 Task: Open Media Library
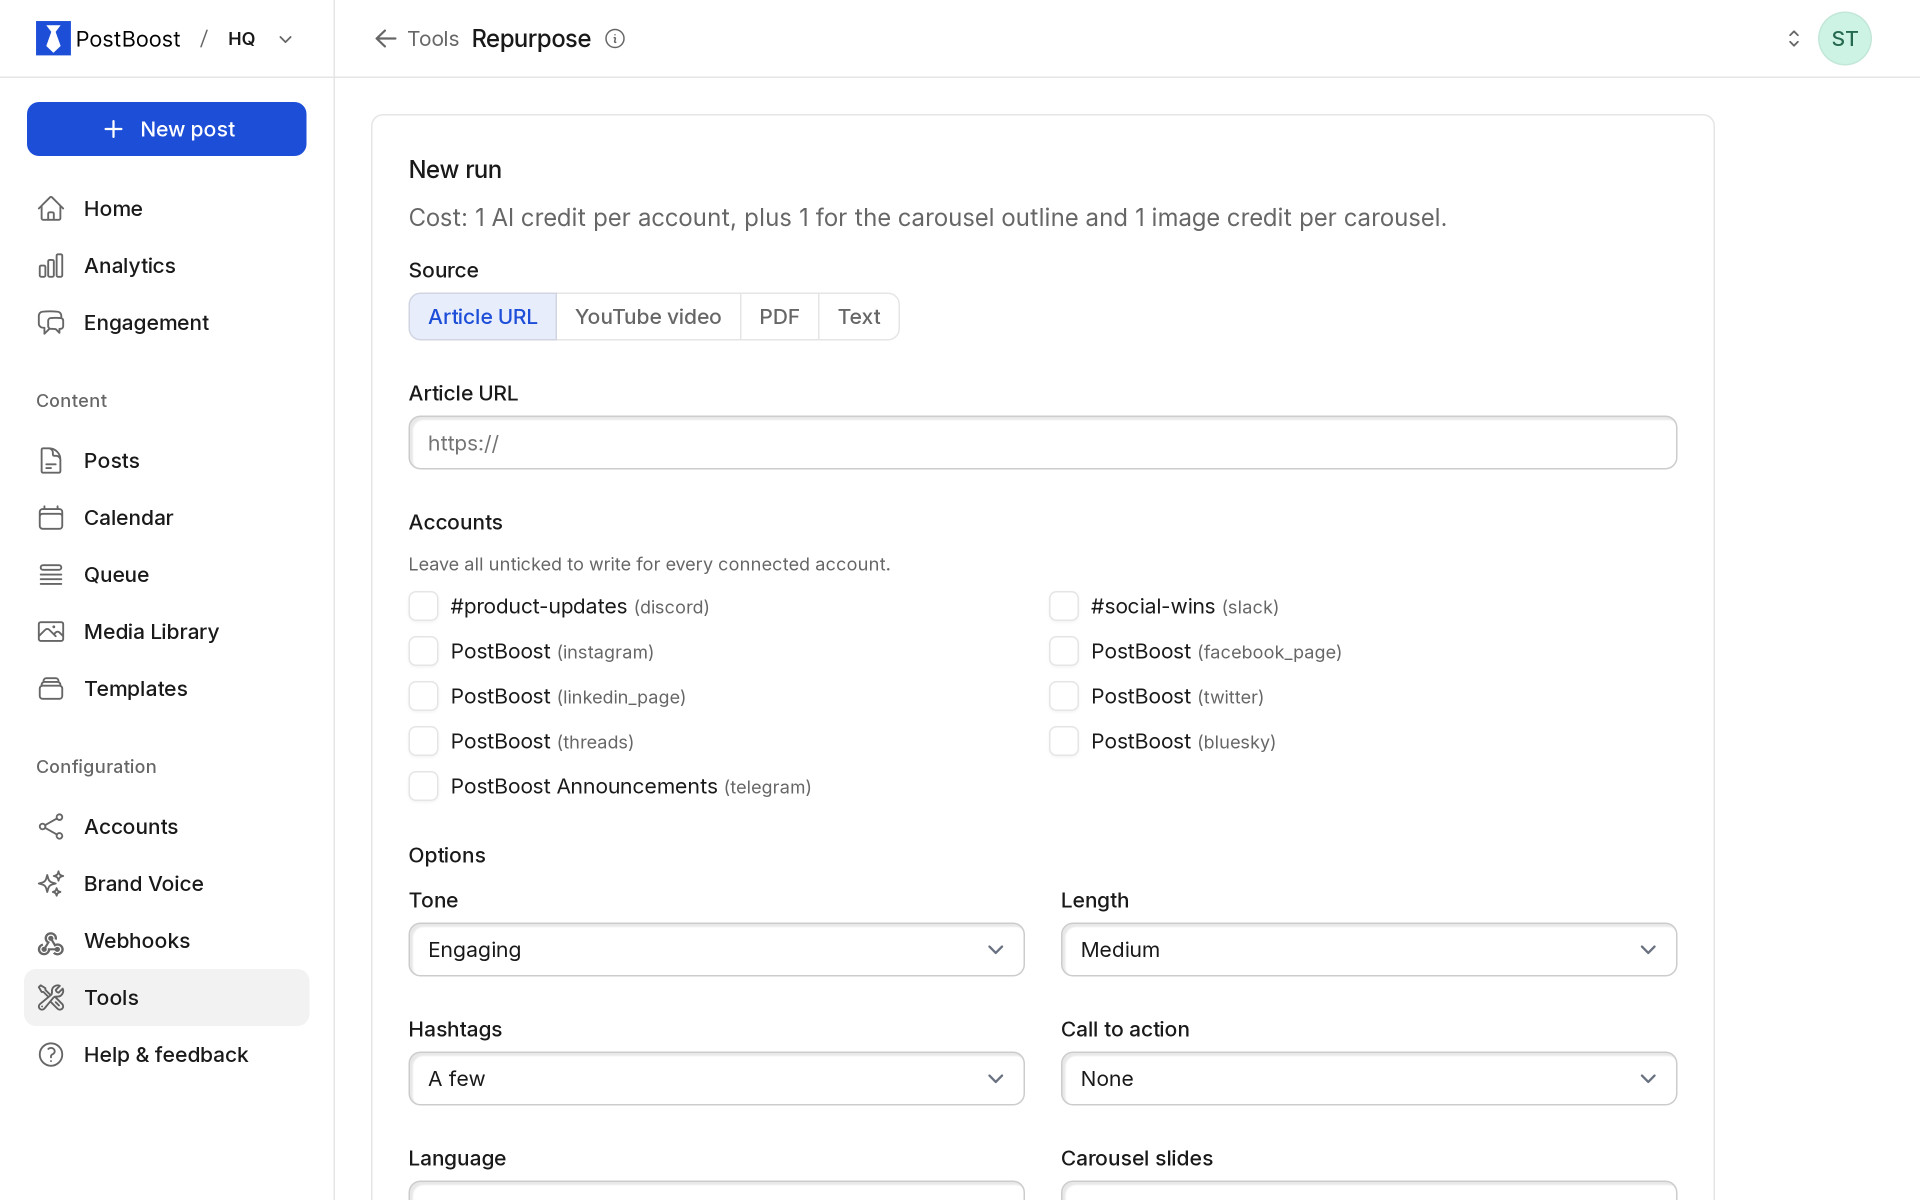(x=167, y=631)
